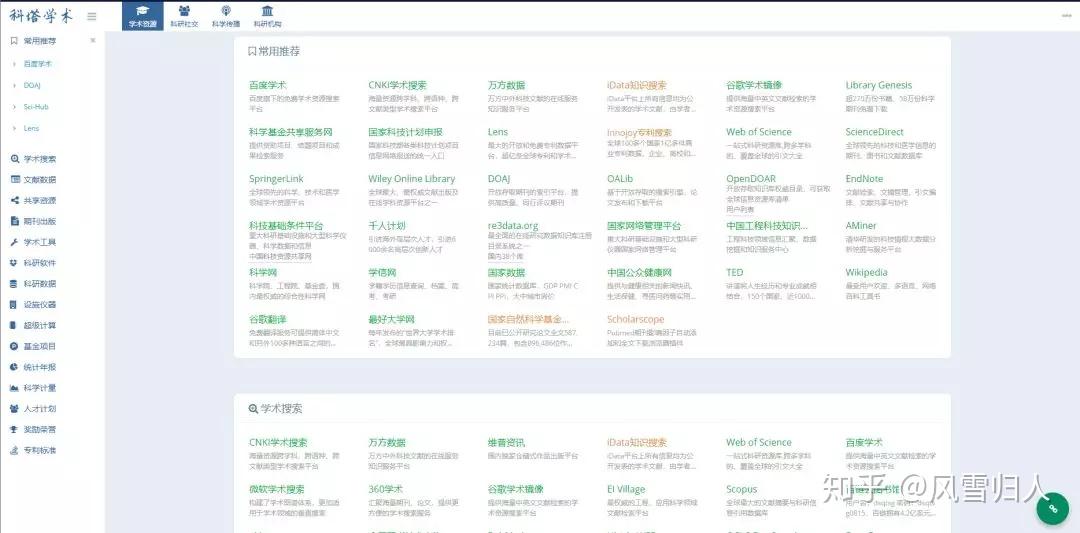
Task: Open the OALib link
Action: point(620,179)
